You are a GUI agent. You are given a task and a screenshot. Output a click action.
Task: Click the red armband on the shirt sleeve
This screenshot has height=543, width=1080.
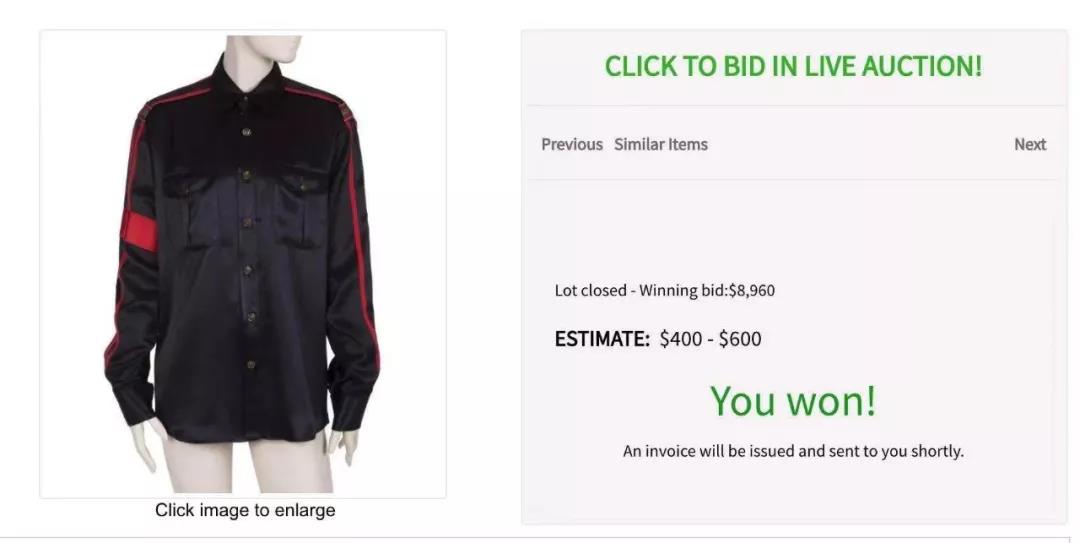click(x=140, y=231)
